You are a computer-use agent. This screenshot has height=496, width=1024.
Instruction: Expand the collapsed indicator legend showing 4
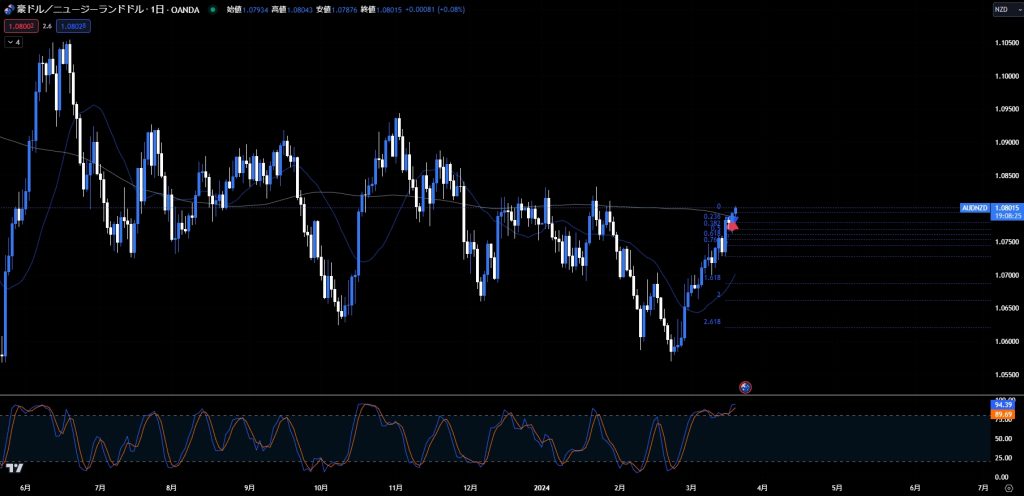click(14, 42)
